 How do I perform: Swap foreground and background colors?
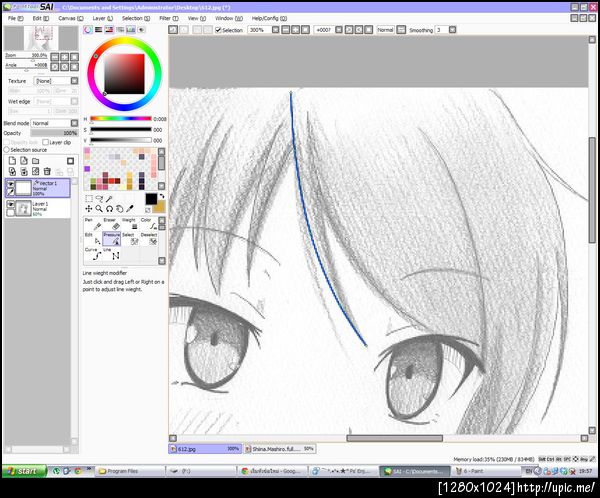pos(162,196)
